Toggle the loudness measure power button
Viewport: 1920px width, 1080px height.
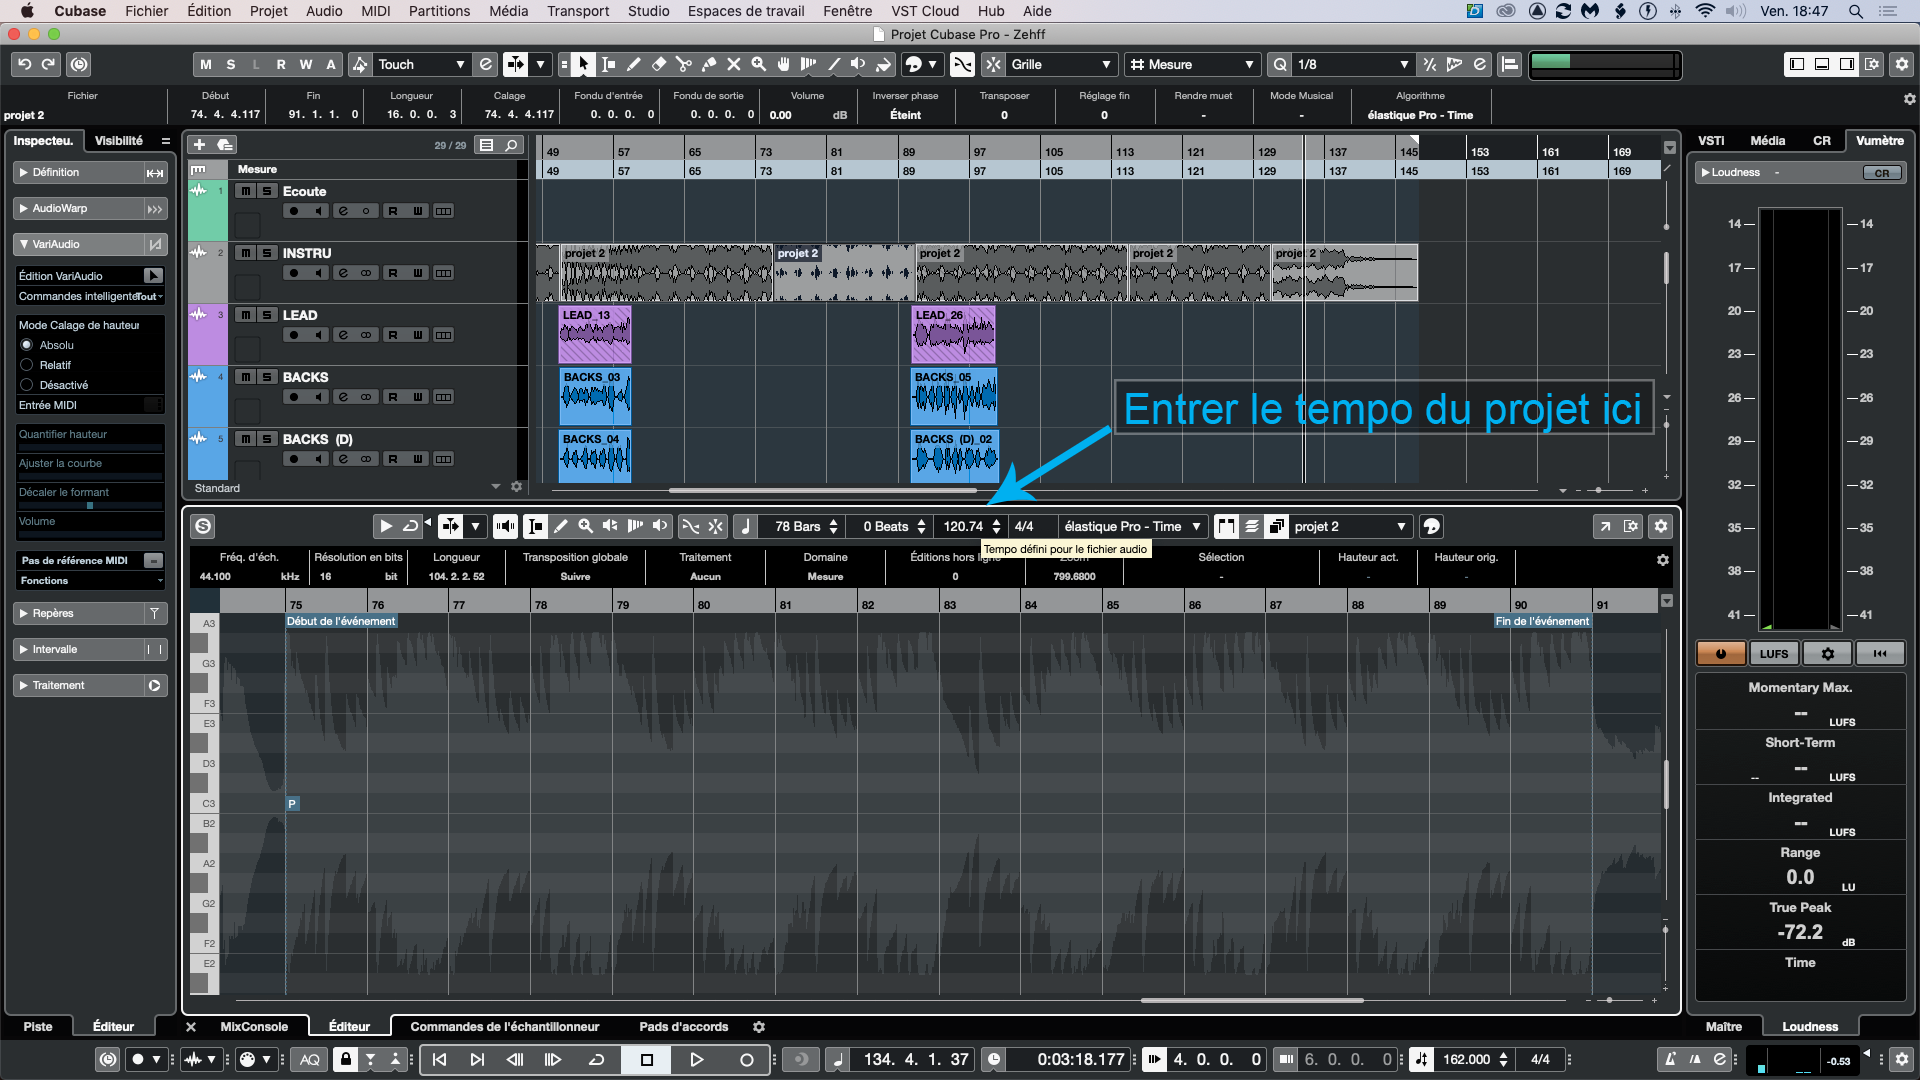(x=1721, y=654)
